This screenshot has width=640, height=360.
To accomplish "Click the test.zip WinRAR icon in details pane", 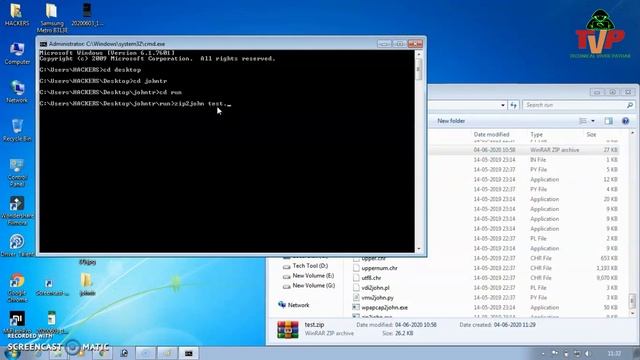I will tap(288, 329).
